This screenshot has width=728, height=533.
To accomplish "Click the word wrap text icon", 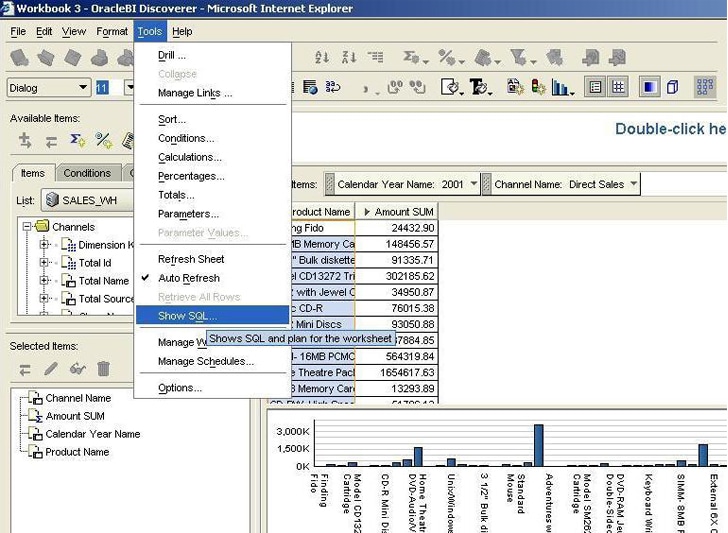I will pos(333,87).
